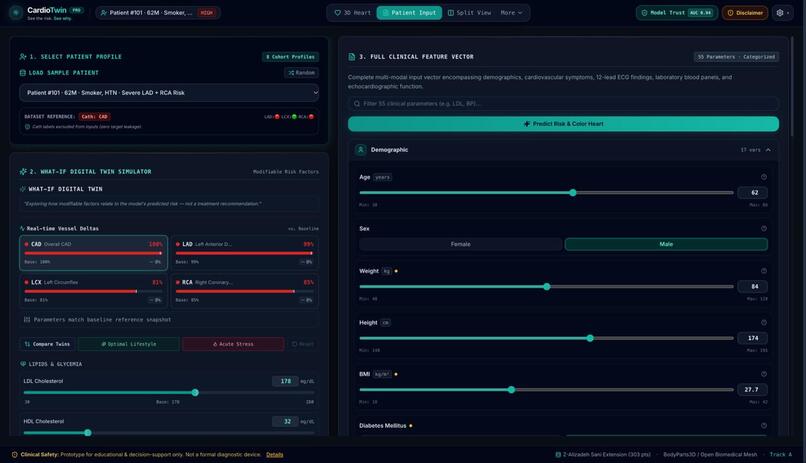Click the Diabetes Mellitus info icon

point(764,425)
